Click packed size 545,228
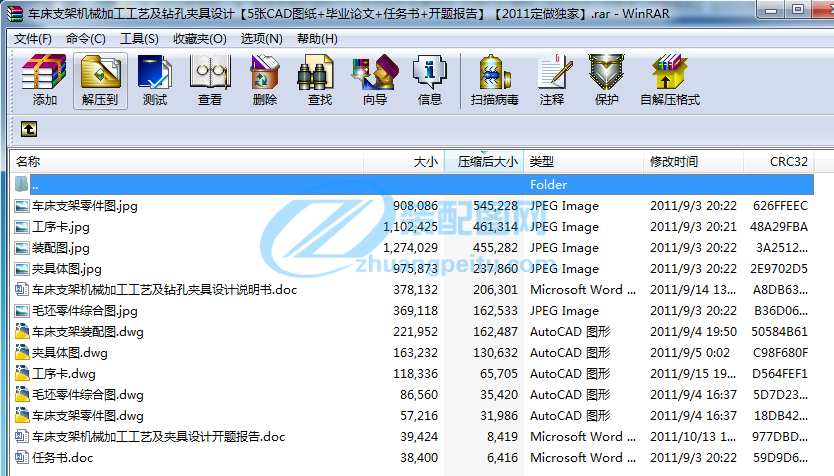Image resolution: width=834 pixels, height=476 pixels. click(495, 206)
